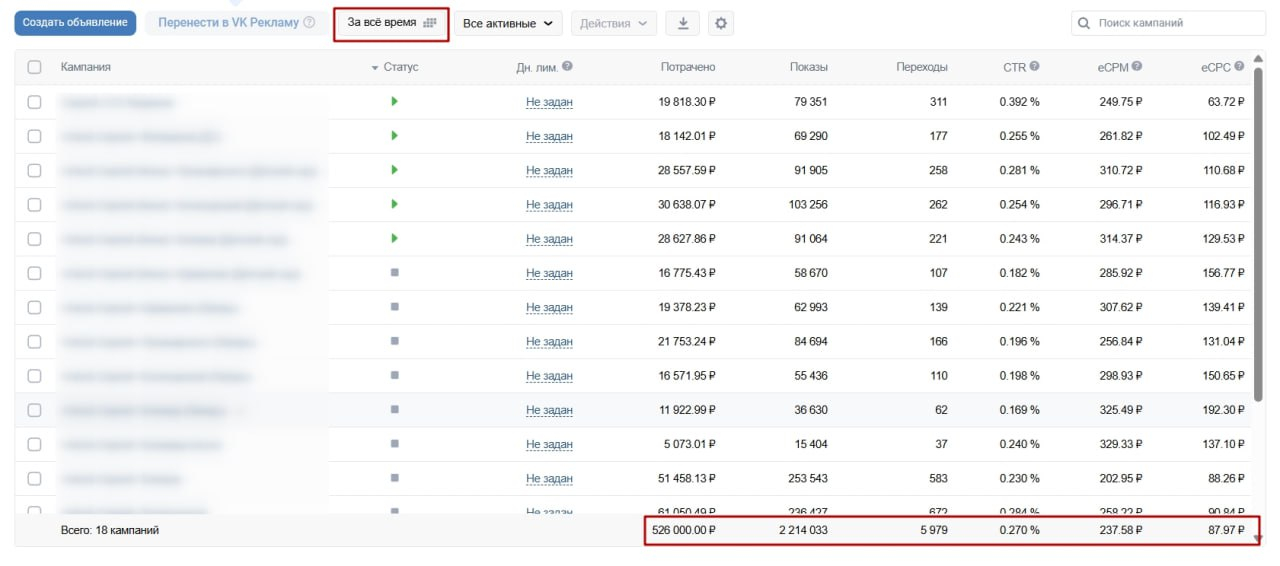Click the help icon next to CTR header

coord(1034,66)
